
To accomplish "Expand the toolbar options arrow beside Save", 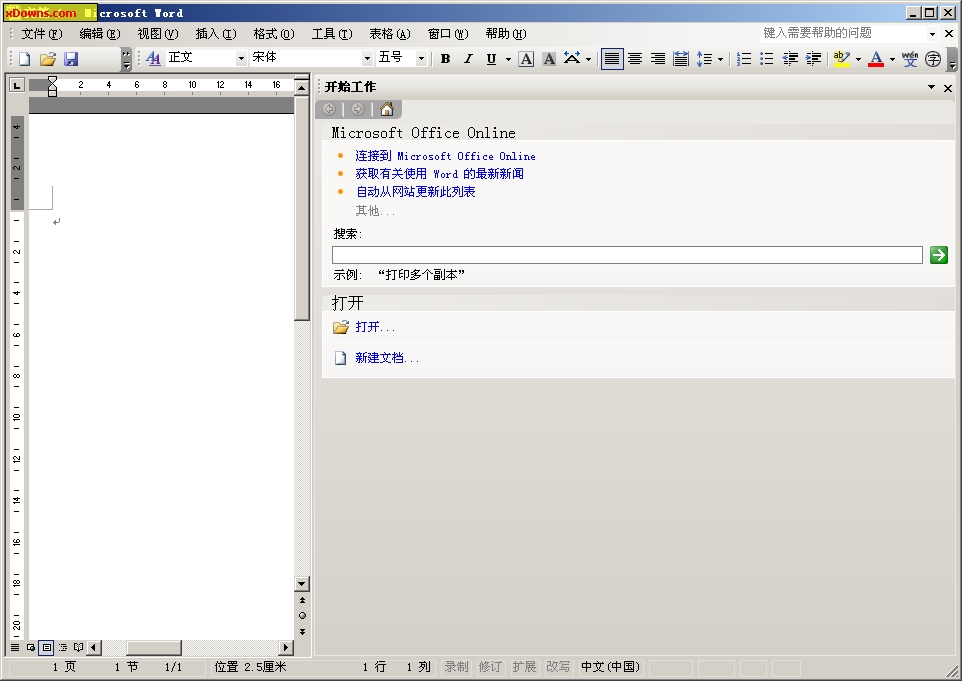I will [x=126, y=59].
